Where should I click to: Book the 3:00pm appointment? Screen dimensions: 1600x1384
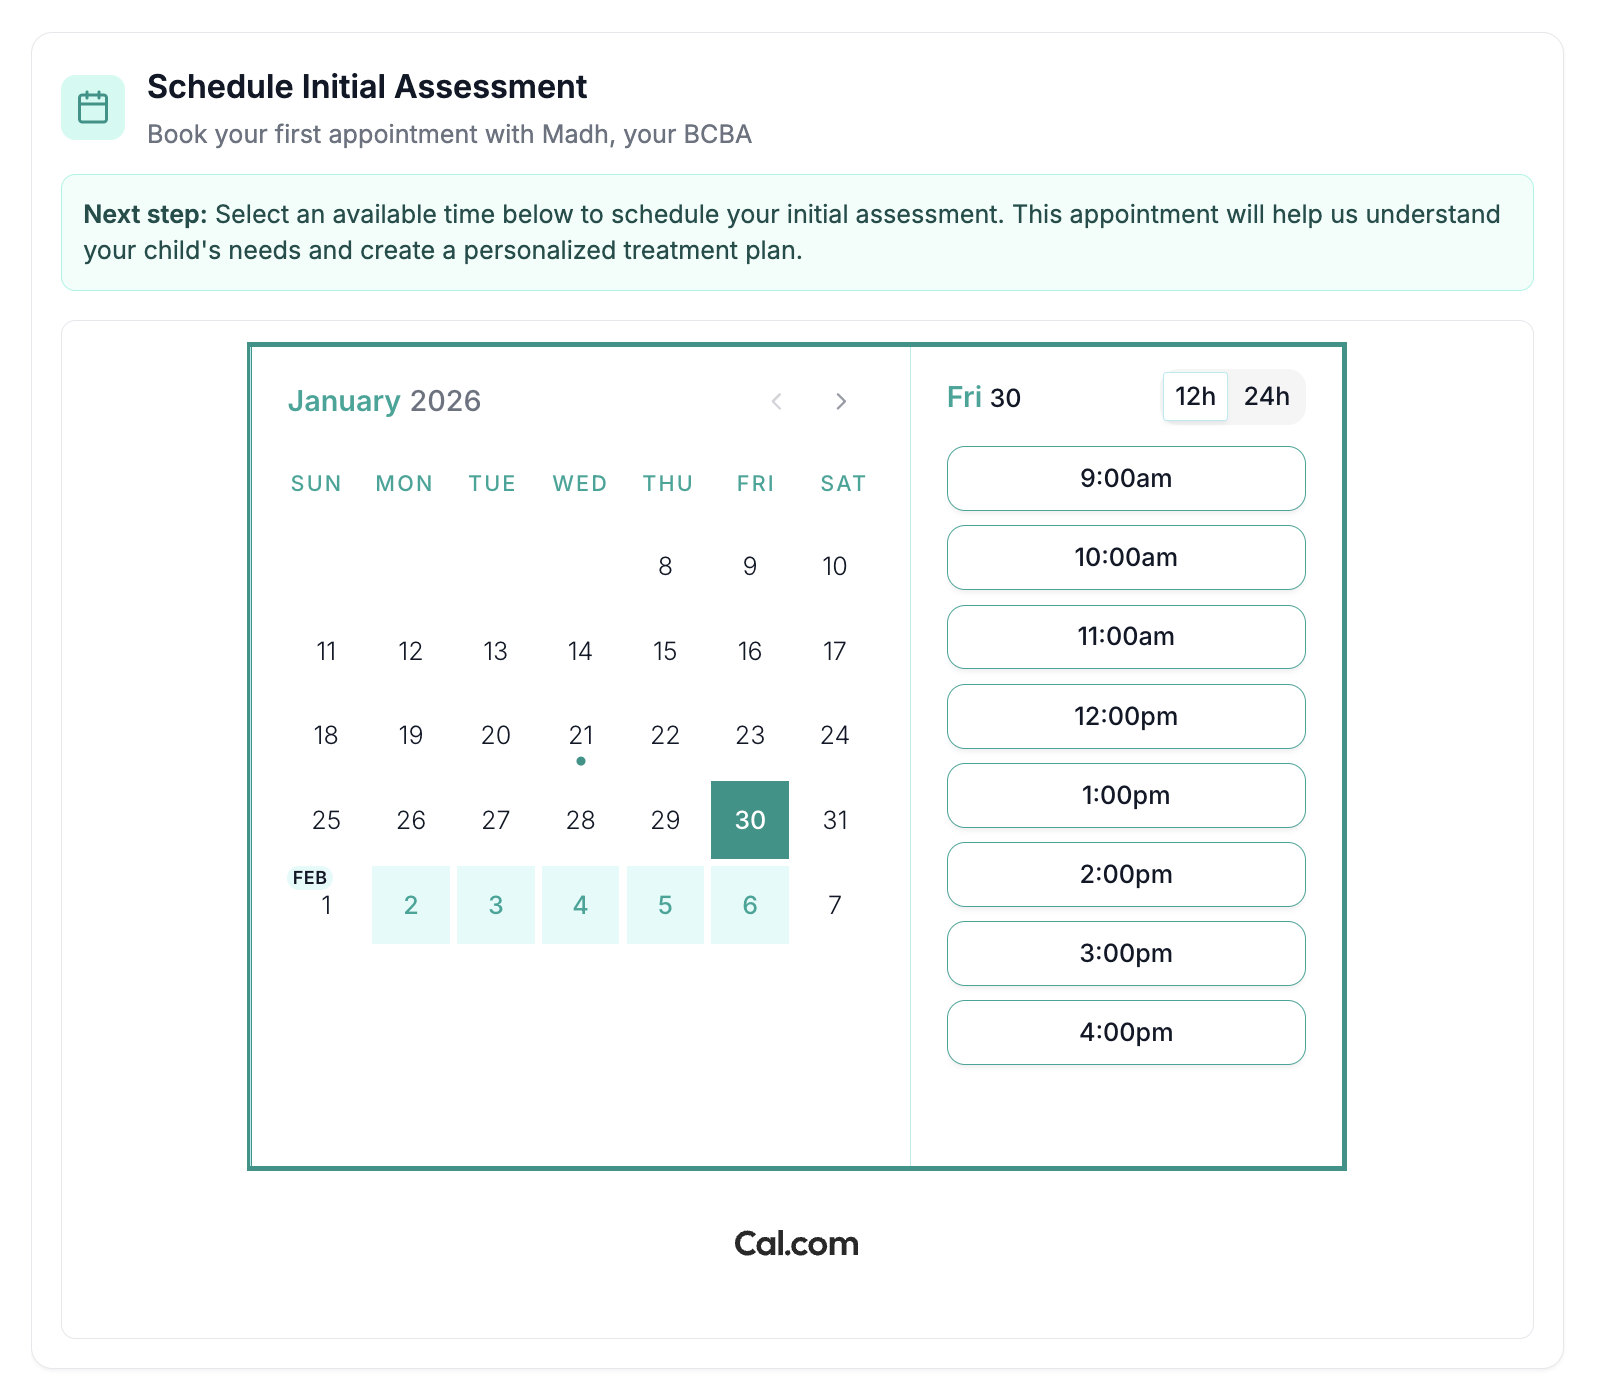tap(1126, 953)
